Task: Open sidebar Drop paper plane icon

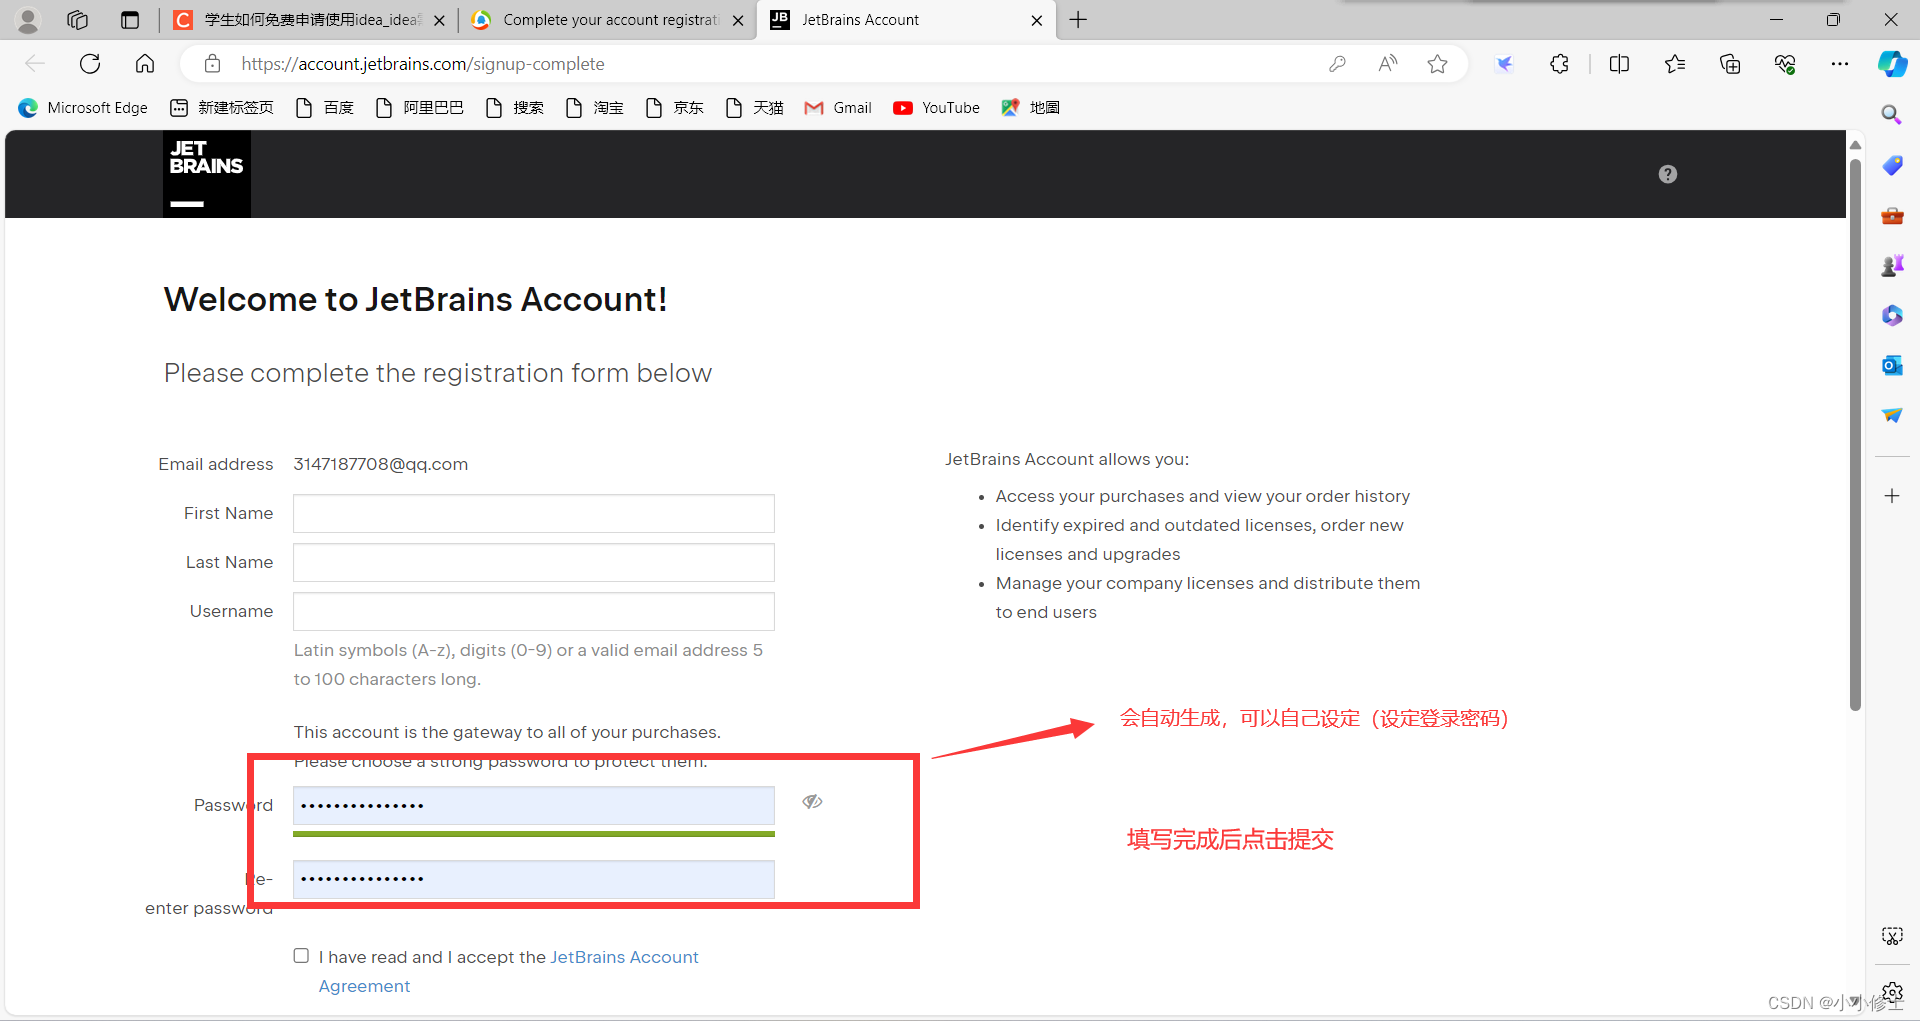Action: click(x=1892, y=415)
